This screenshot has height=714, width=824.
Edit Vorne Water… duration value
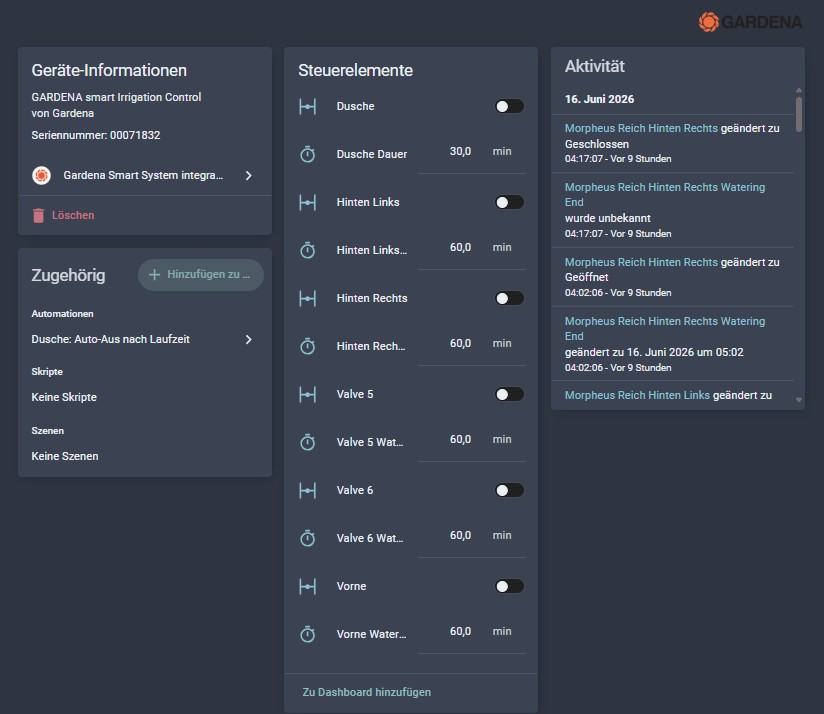pyautogui.click(x=460, y=632)
